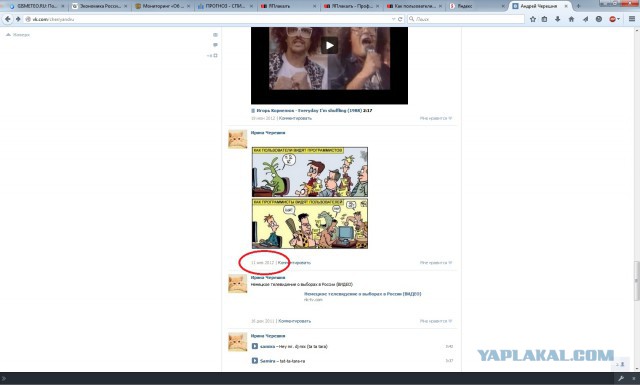Expand the Adblock dropdown arrow
The width and height of the screenshot is (640, 385).
pyautogui.click(x=618, y=19)
